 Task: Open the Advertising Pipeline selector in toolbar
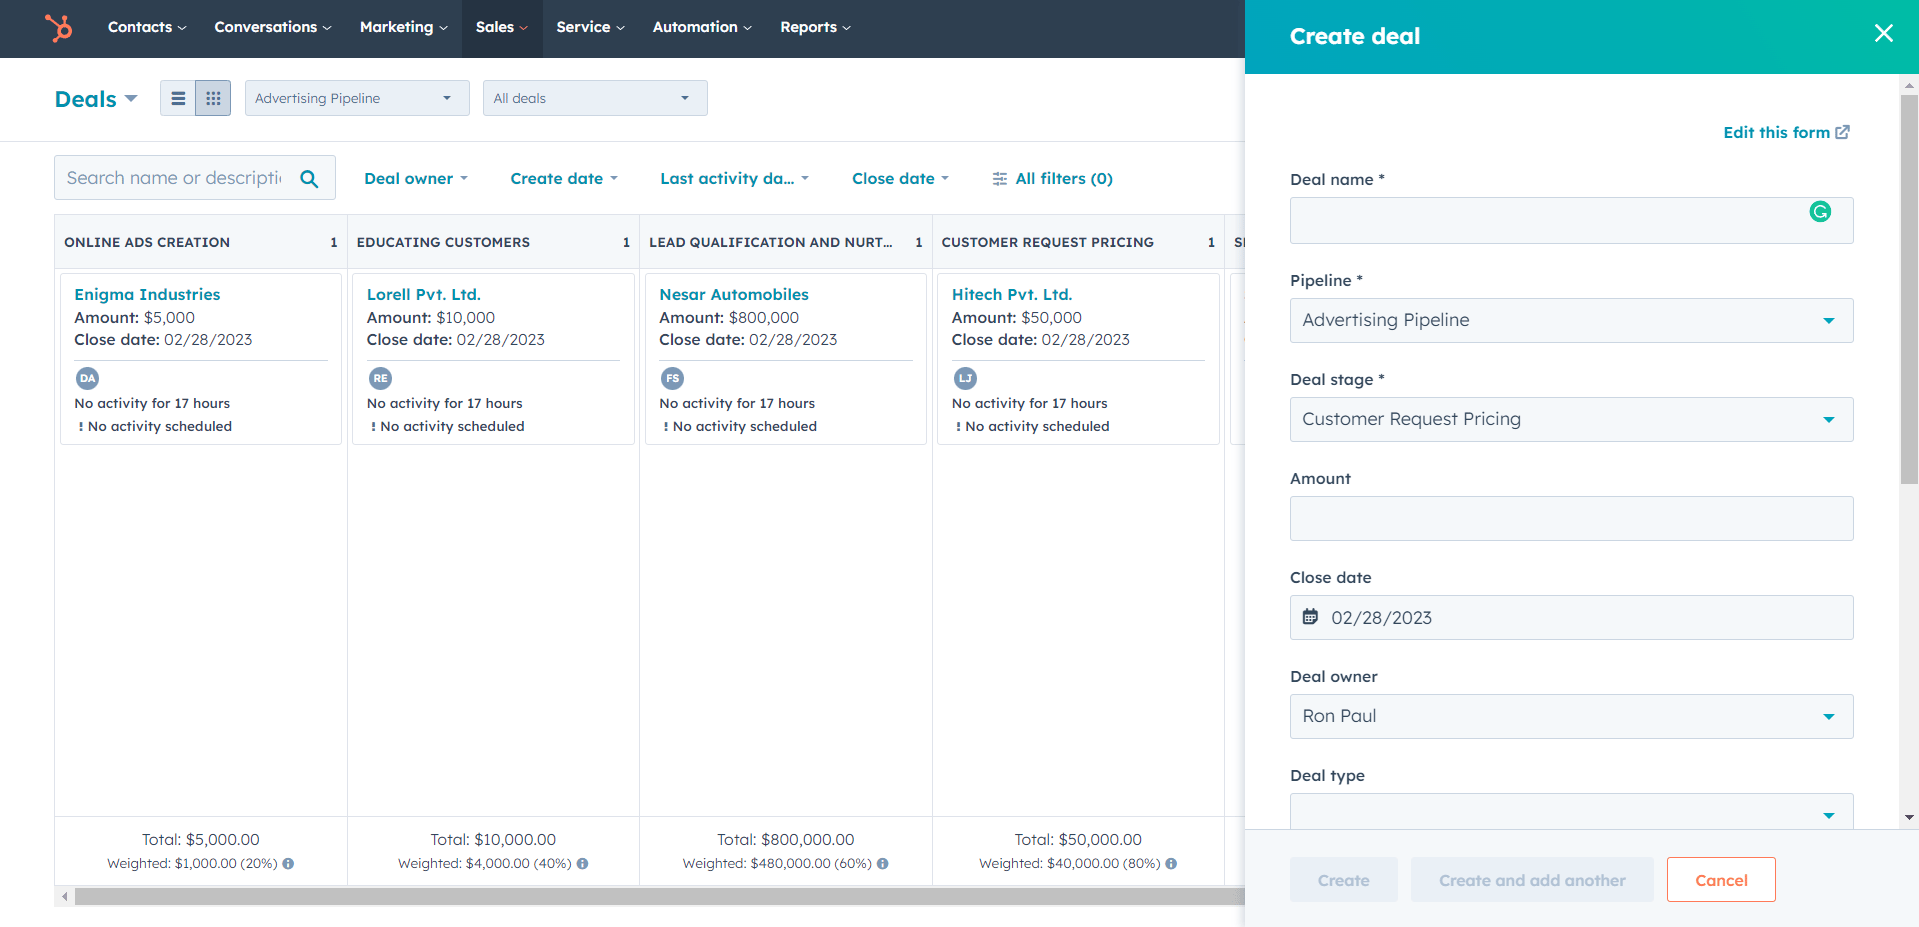(357, 98)
